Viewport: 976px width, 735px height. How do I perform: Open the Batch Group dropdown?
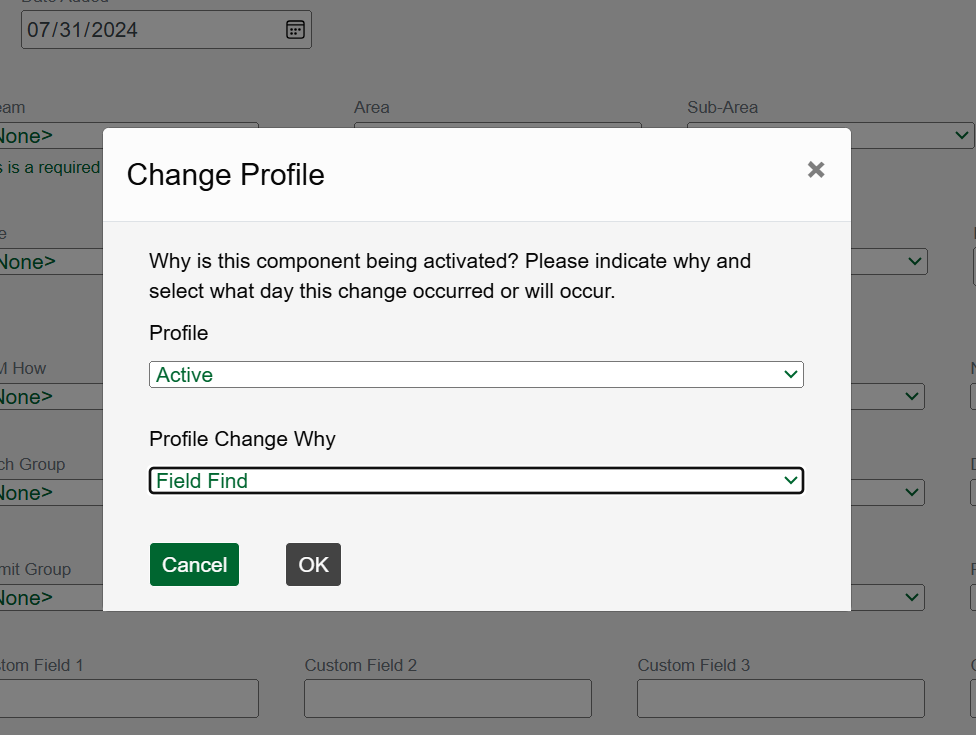click(x=51, y=492)
